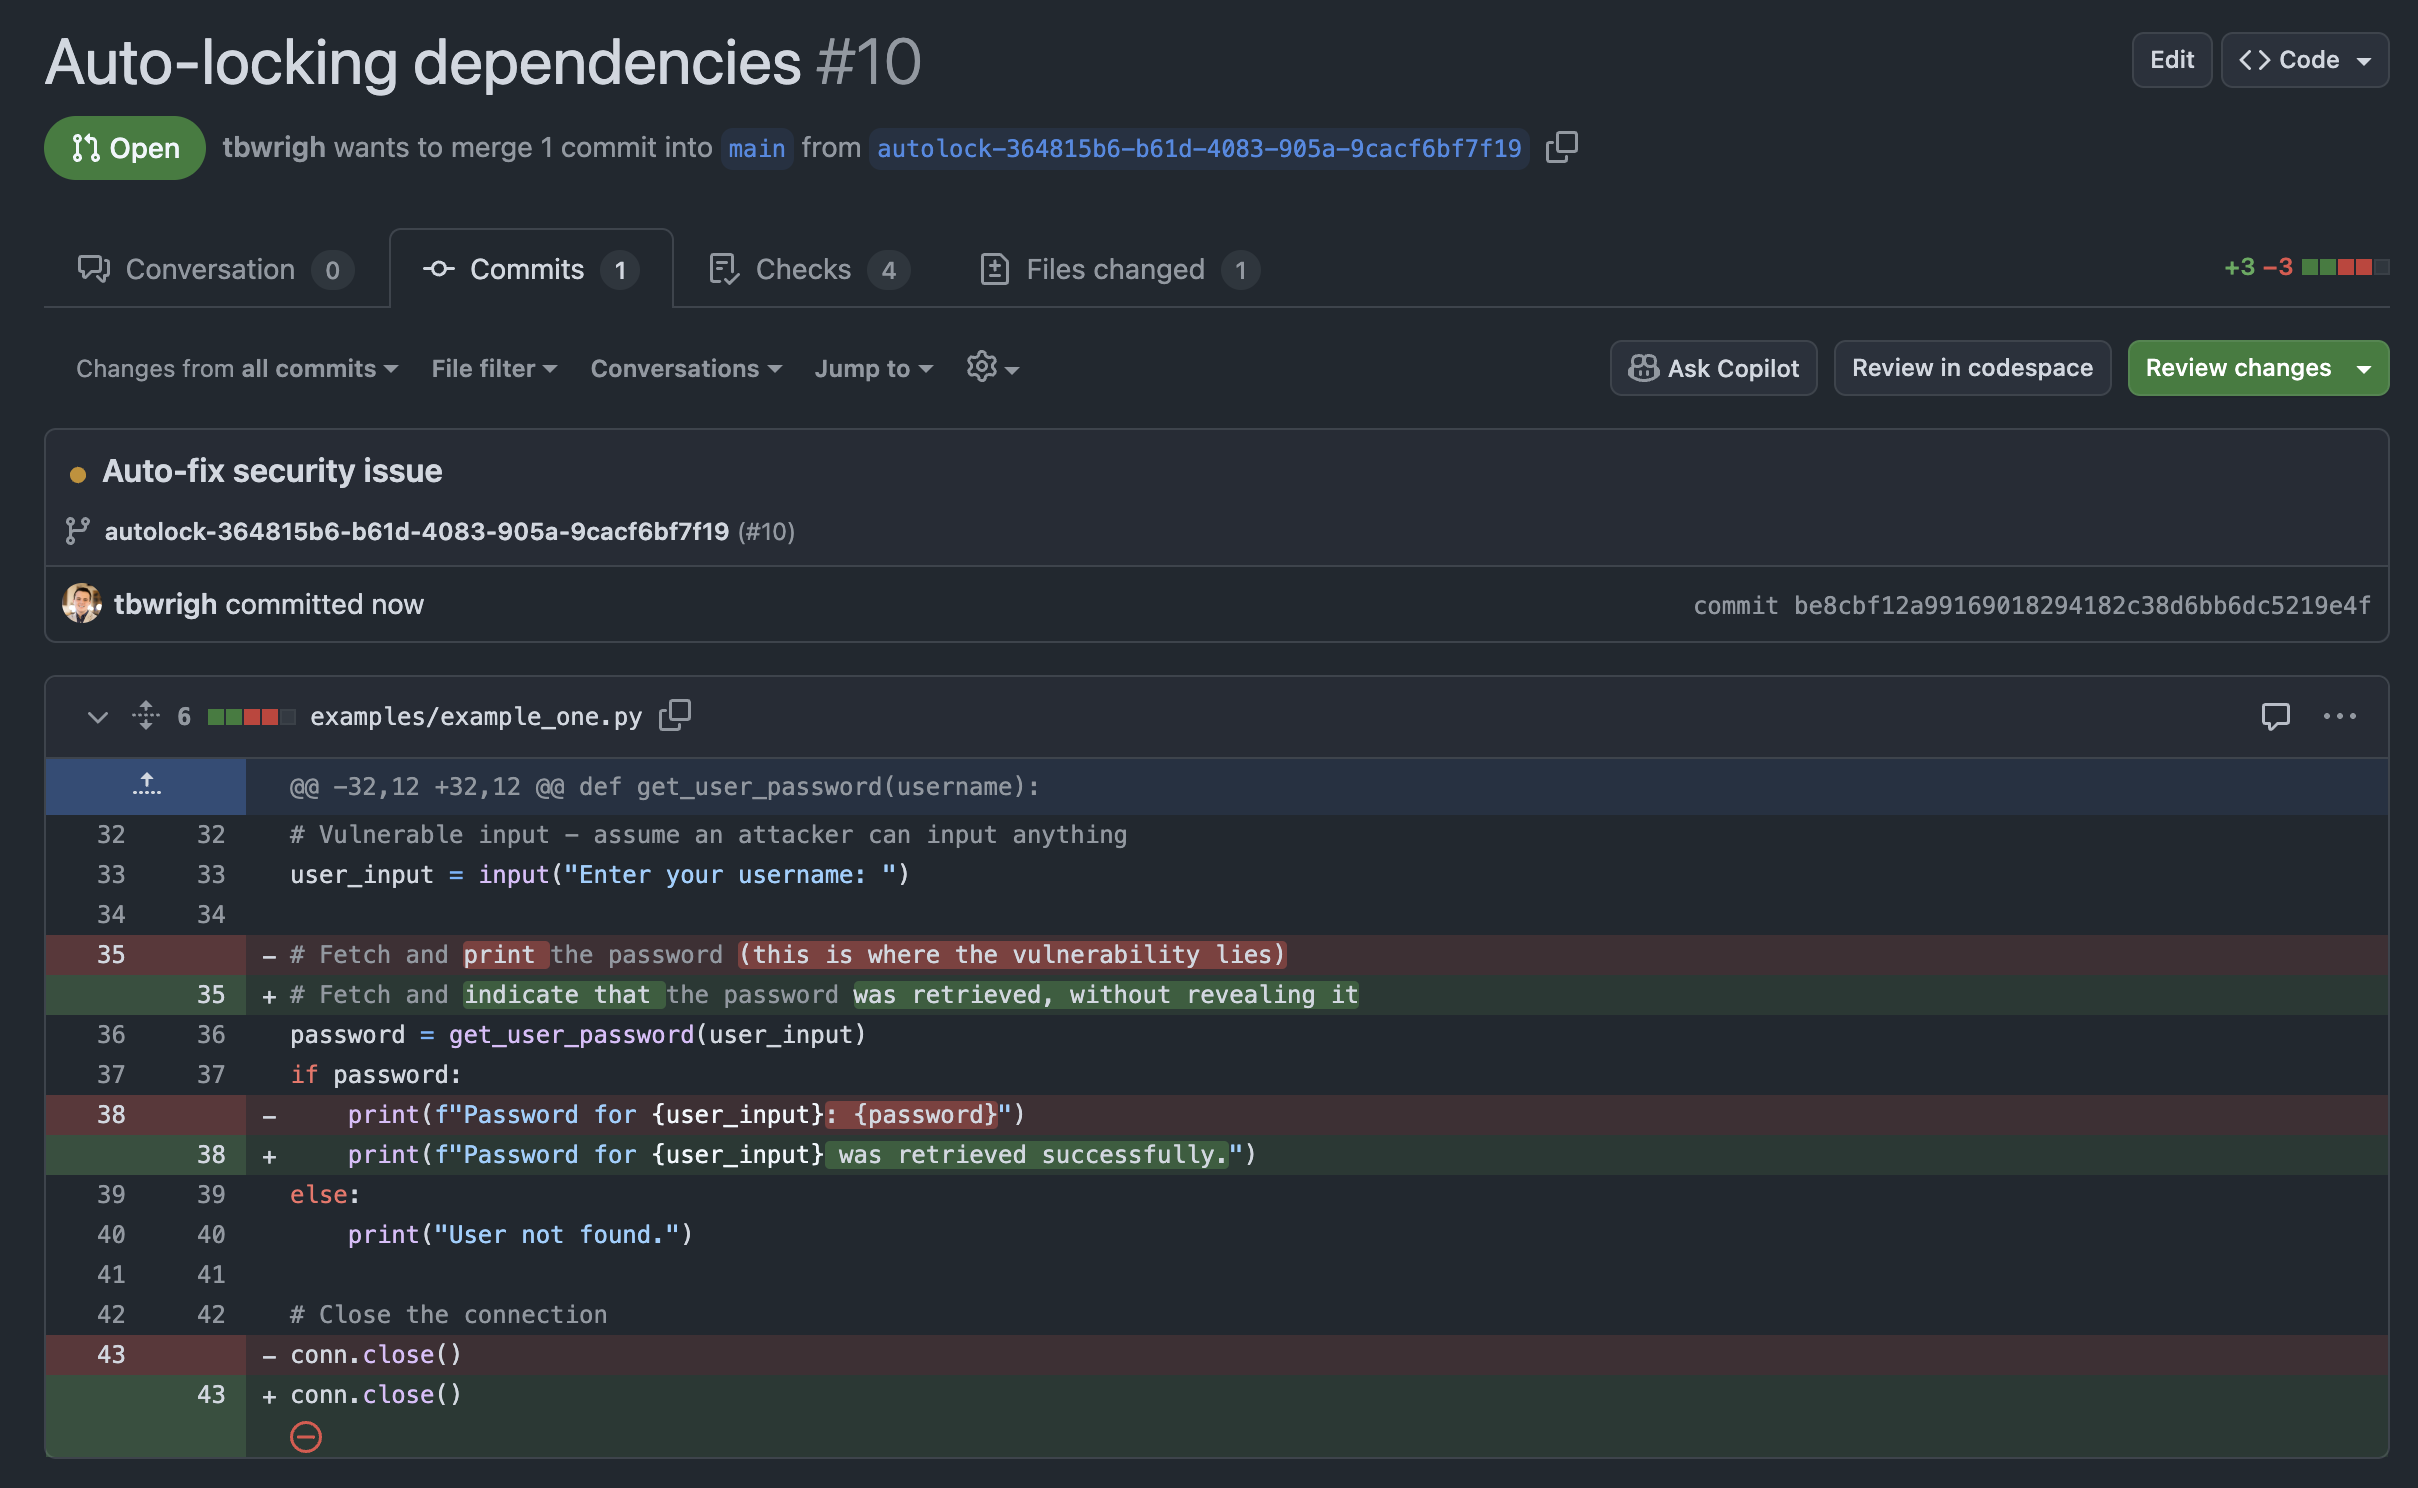2418x1488 pixels.
Task: Click the main branch link
Action: pos(756,148)
